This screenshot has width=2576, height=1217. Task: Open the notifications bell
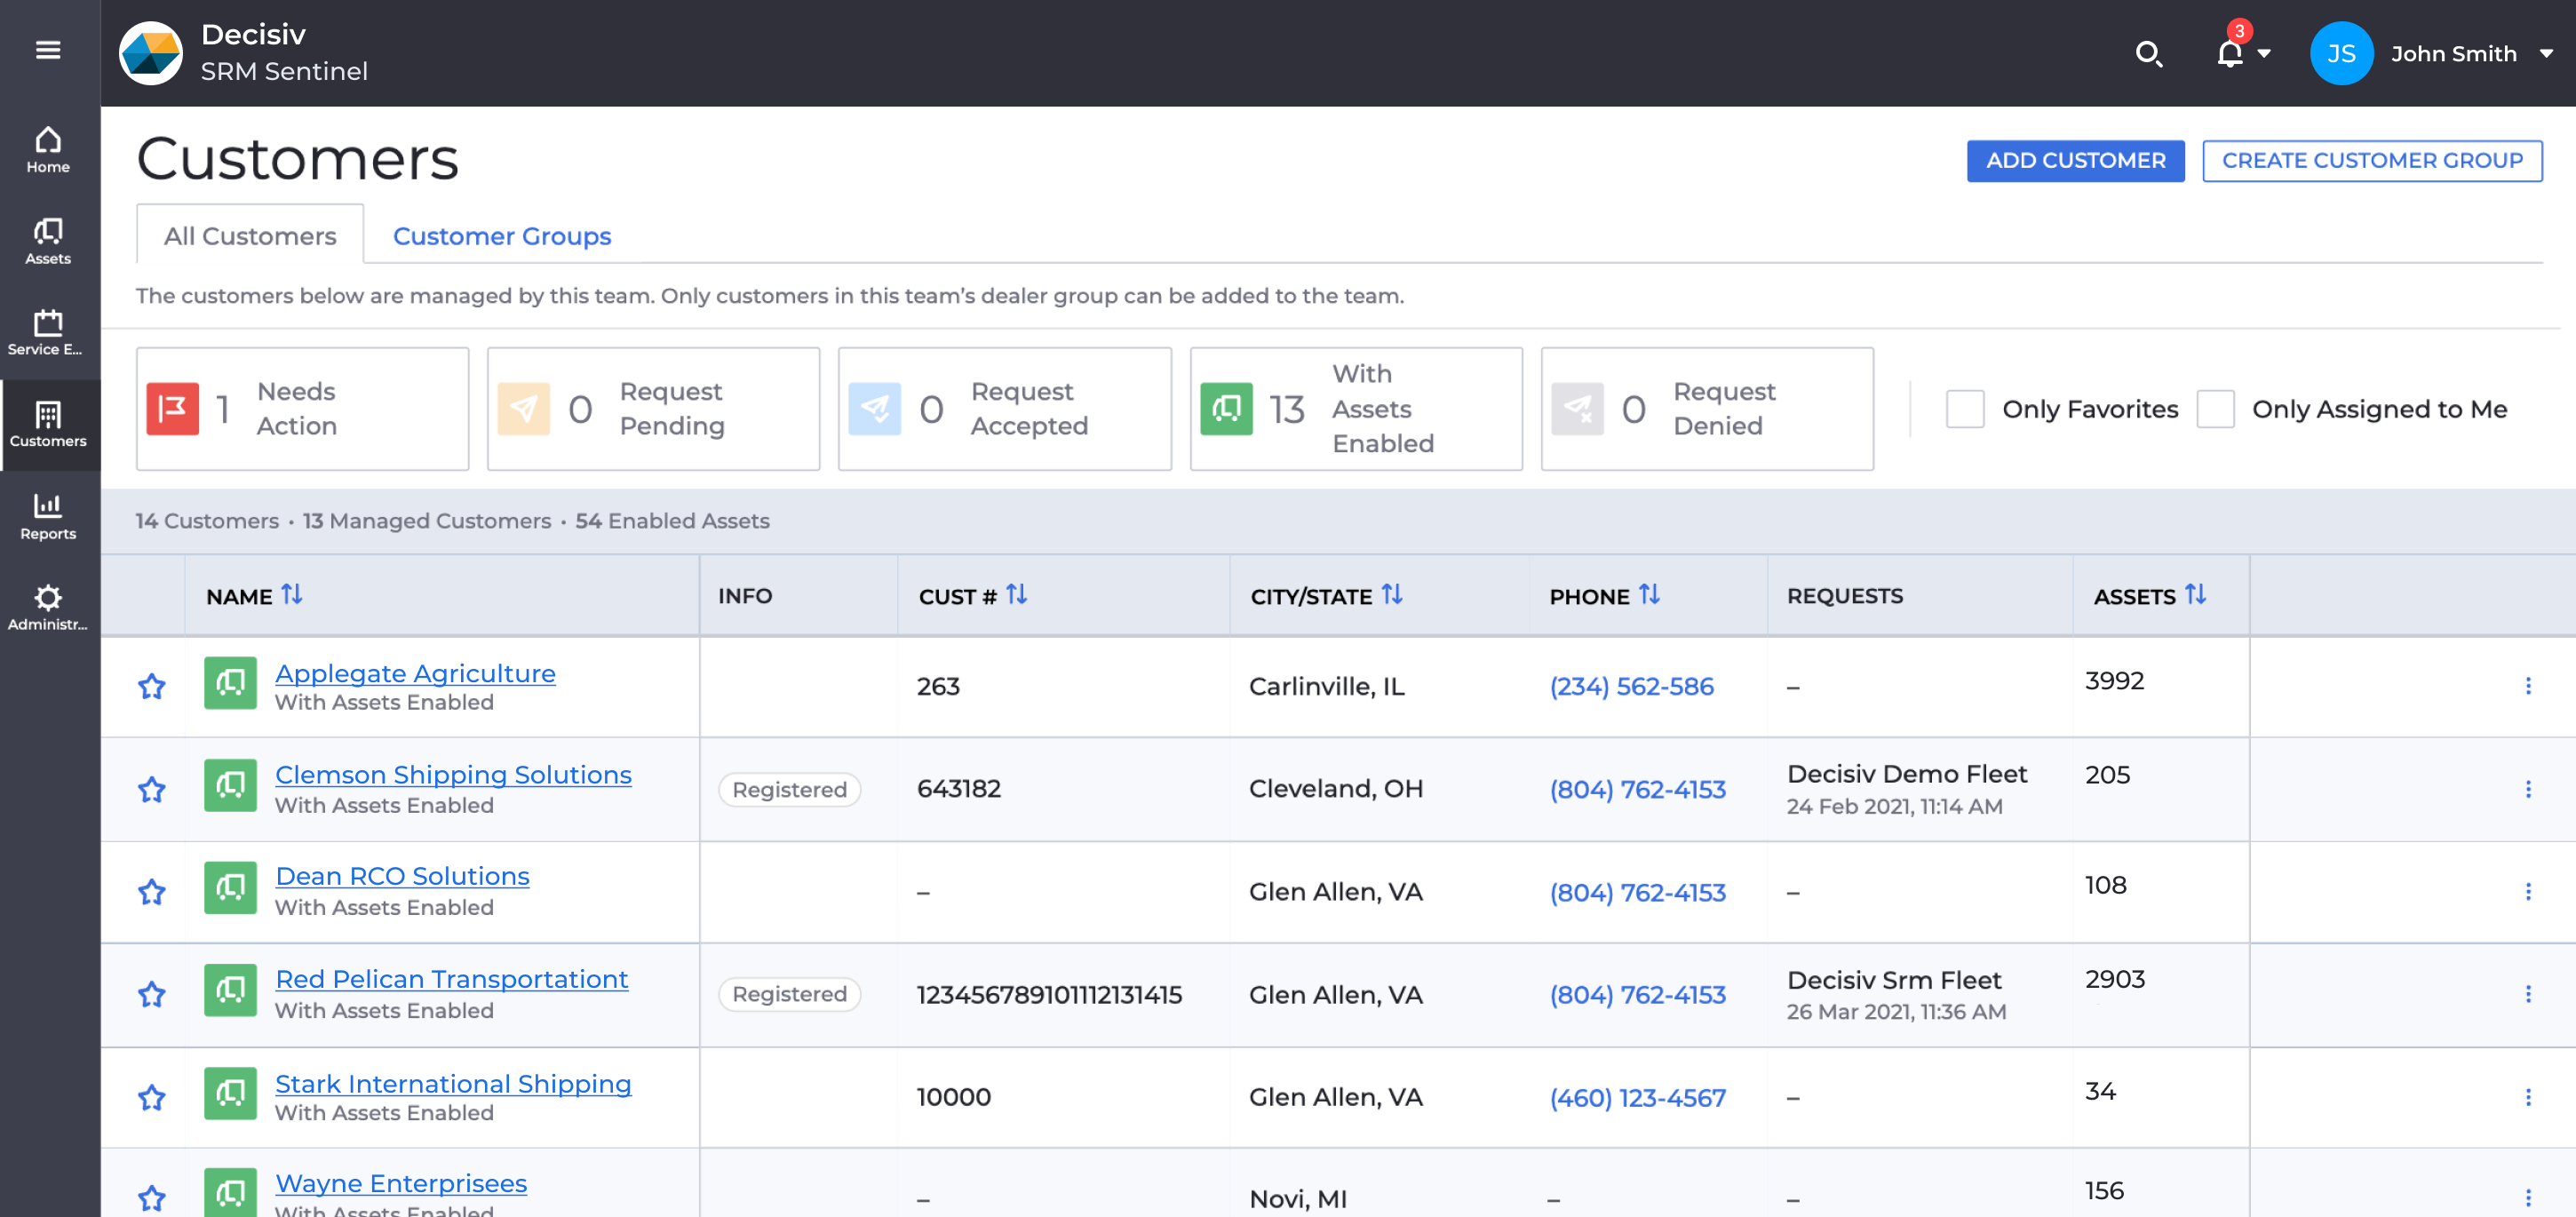(2229, 53)
